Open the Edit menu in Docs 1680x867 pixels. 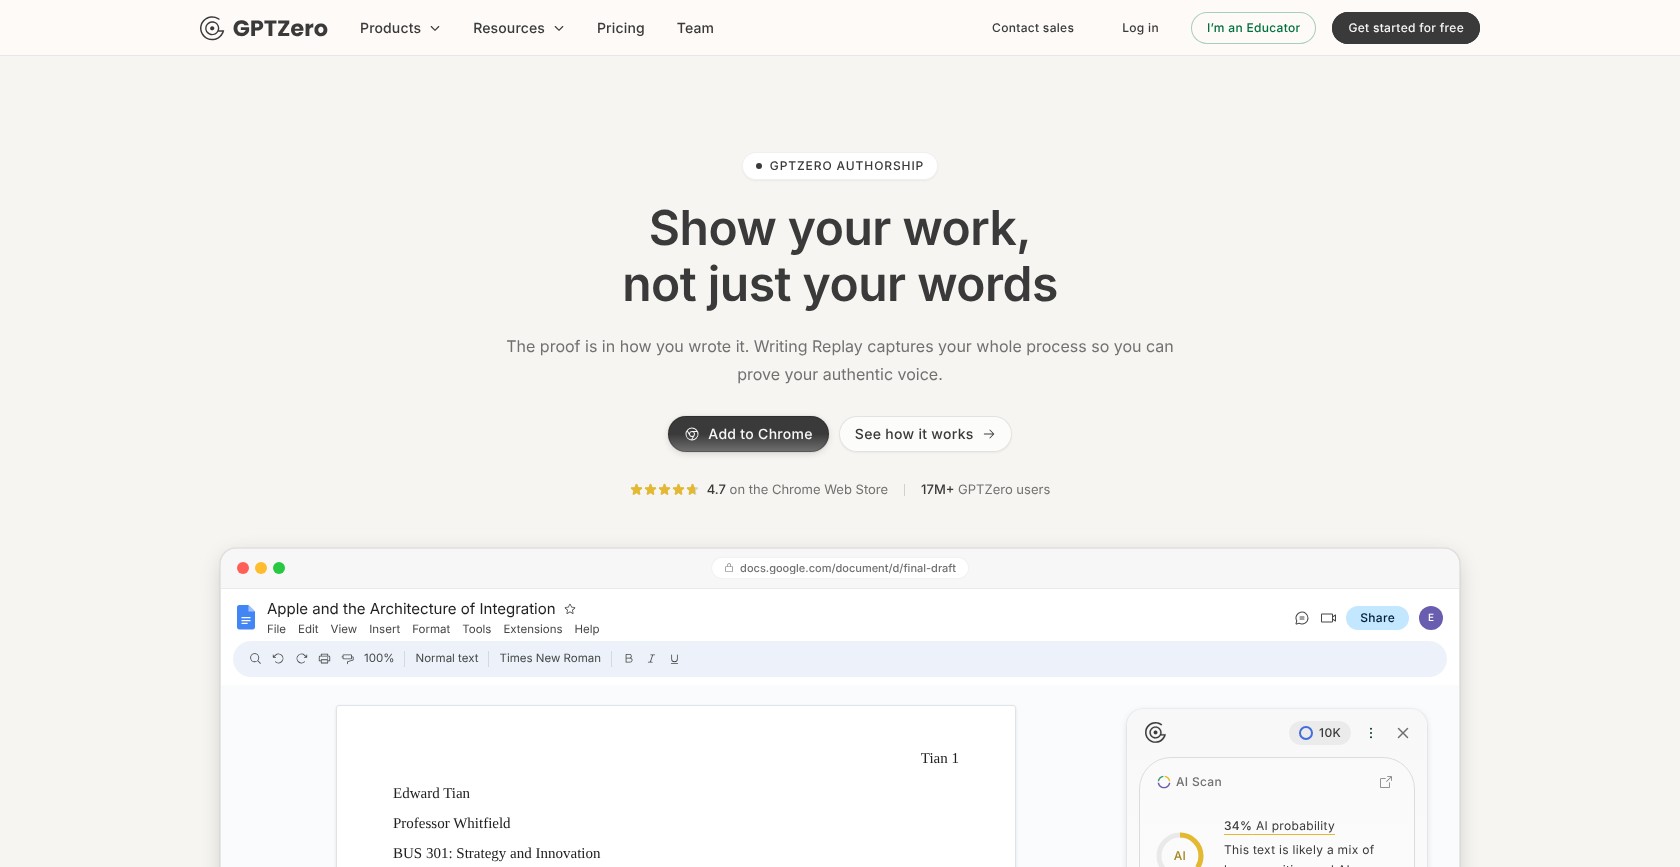(x=308, y=629)
